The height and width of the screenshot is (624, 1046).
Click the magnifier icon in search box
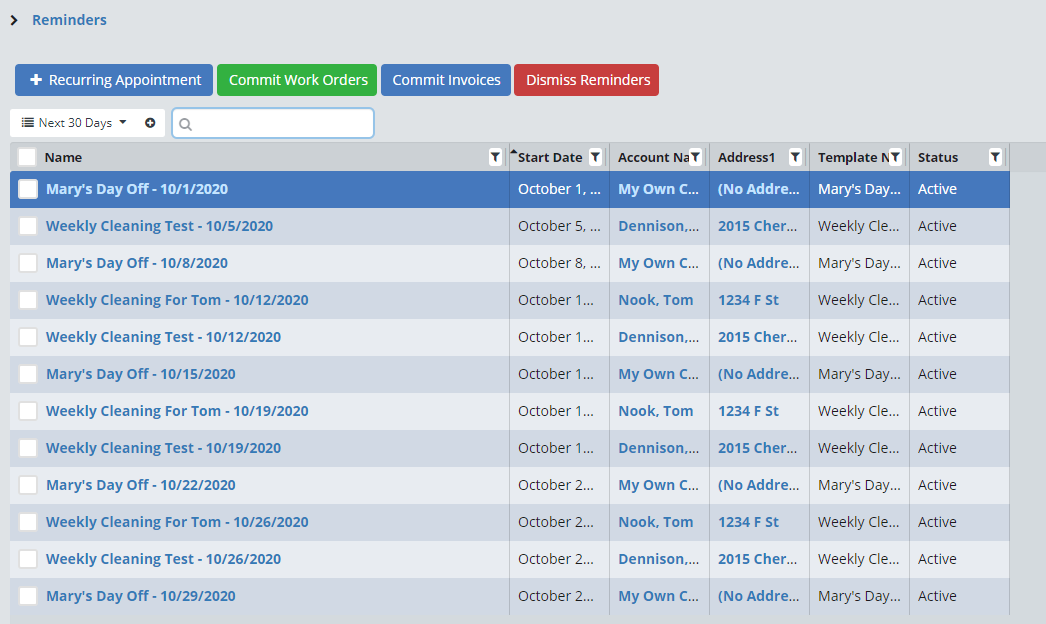[185, 124]
